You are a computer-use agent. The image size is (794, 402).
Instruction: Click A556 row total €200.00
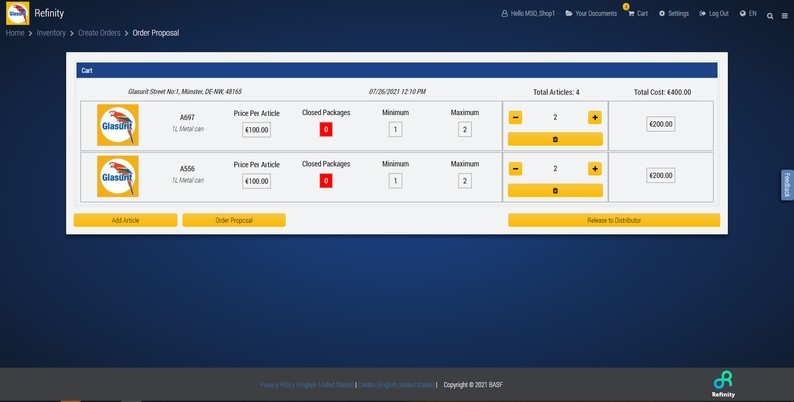coord(661,176)
